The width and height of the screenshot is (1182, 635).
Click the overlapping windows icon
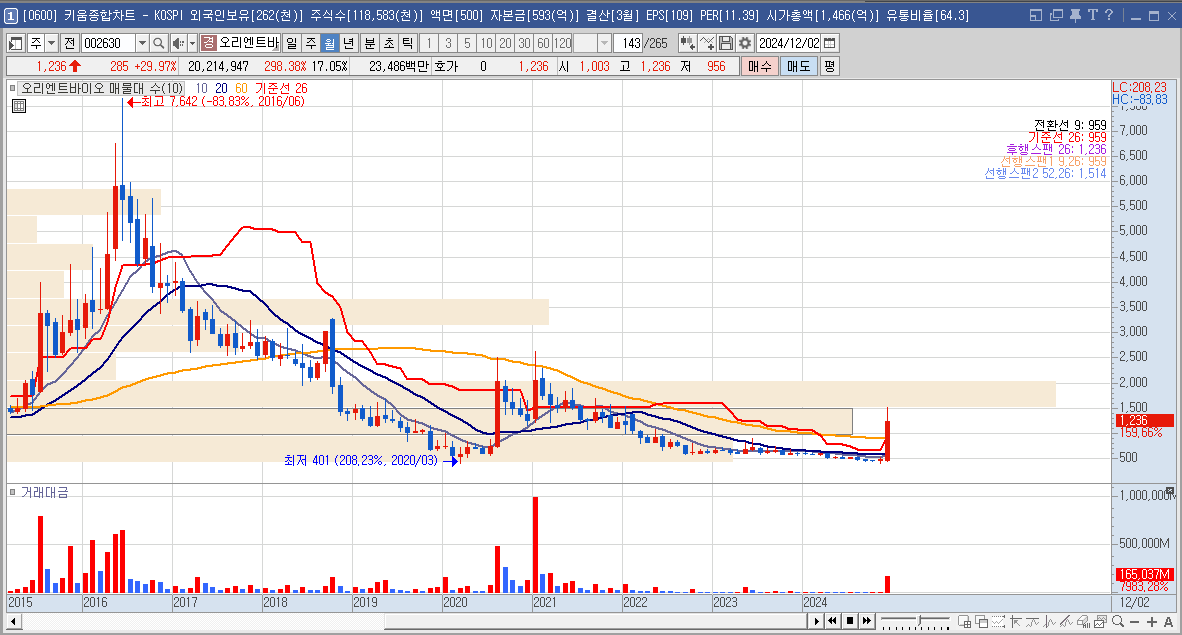pos(981,621)
